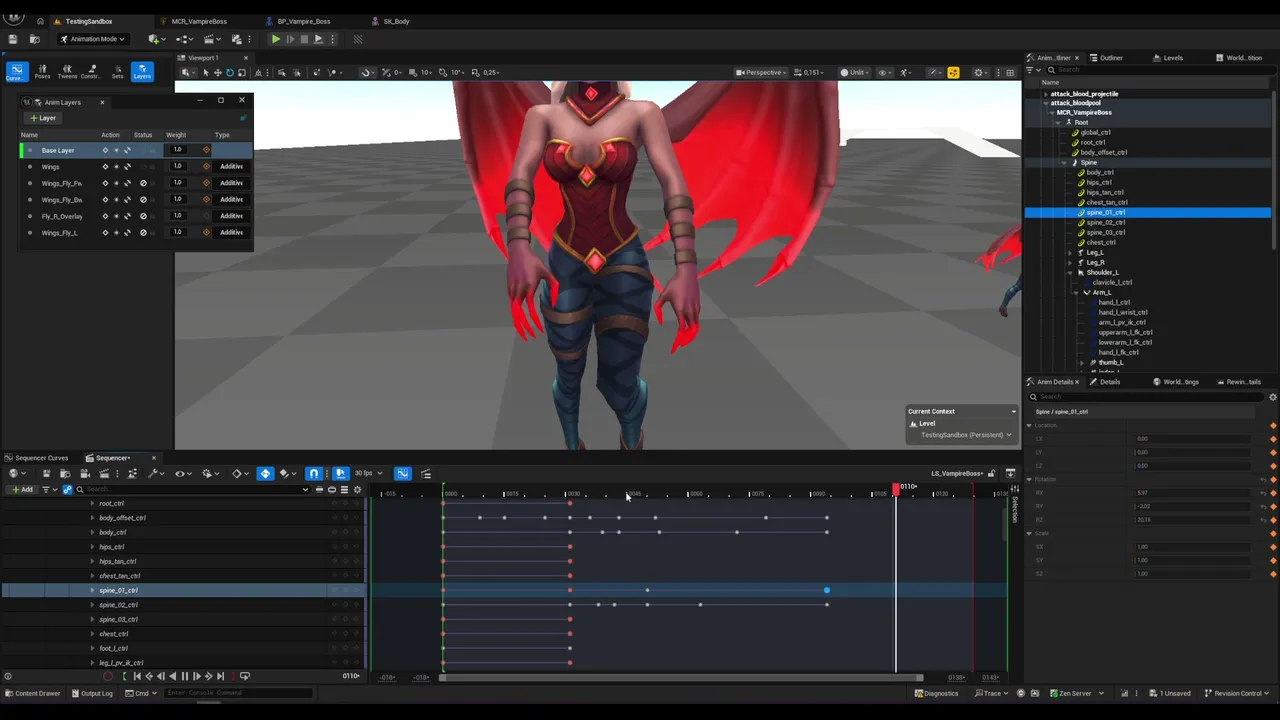This screenshot has height=720, width=1280.
Task: Expand Leg_L in the anim outliner
Action: (1069, 253)
